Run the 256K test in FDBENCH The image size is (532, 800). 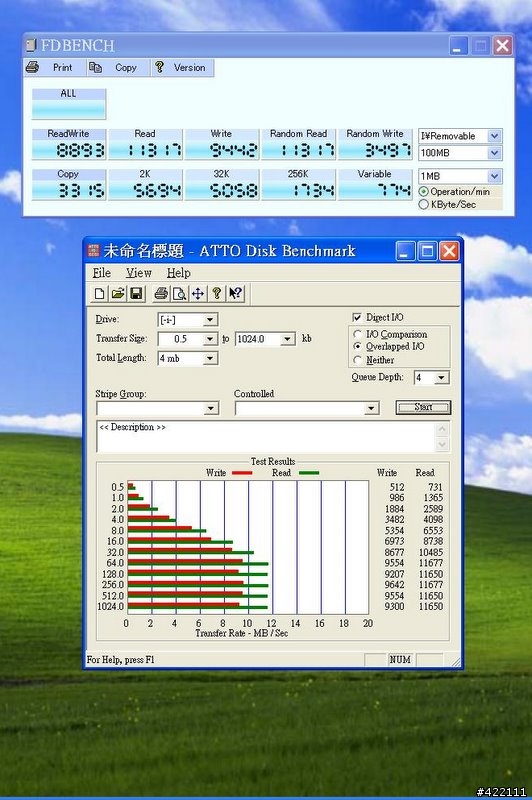[298, 184]
